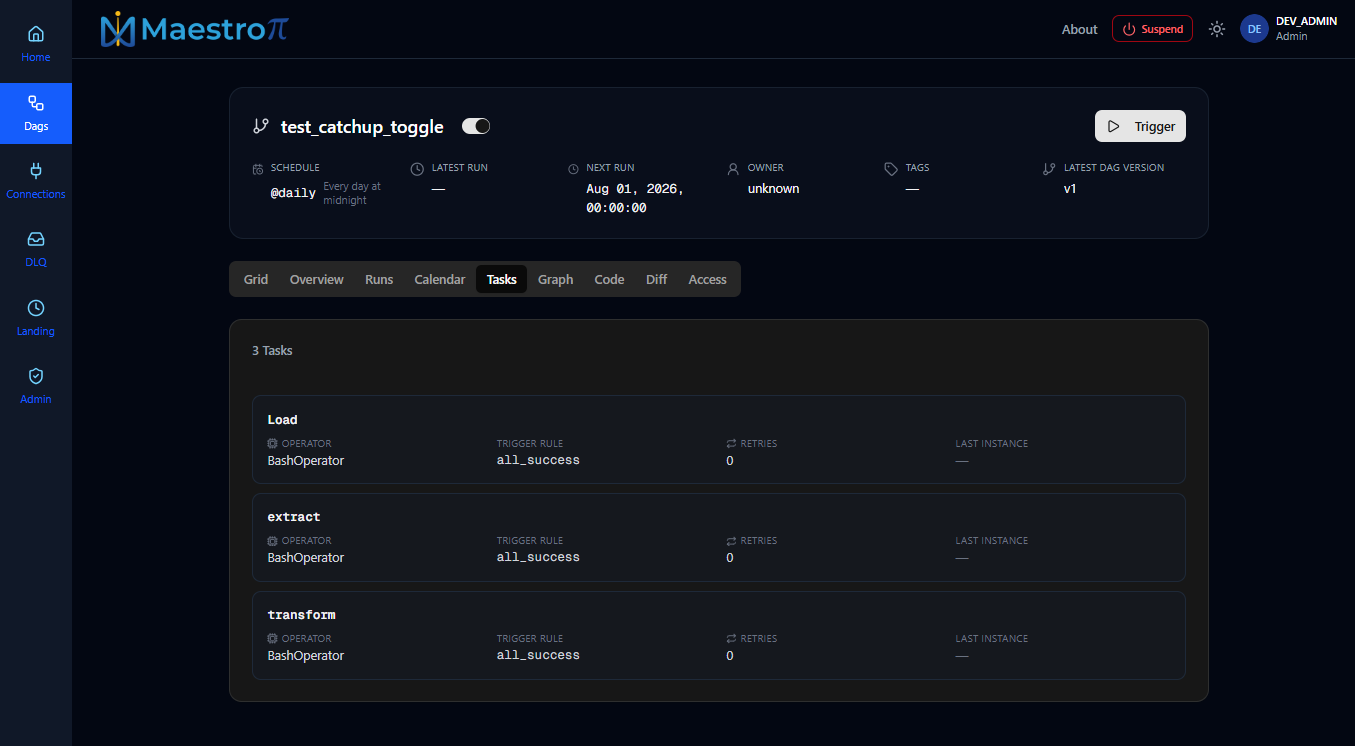Click the "Aug 01, 2026" next run date

point(635,188)
